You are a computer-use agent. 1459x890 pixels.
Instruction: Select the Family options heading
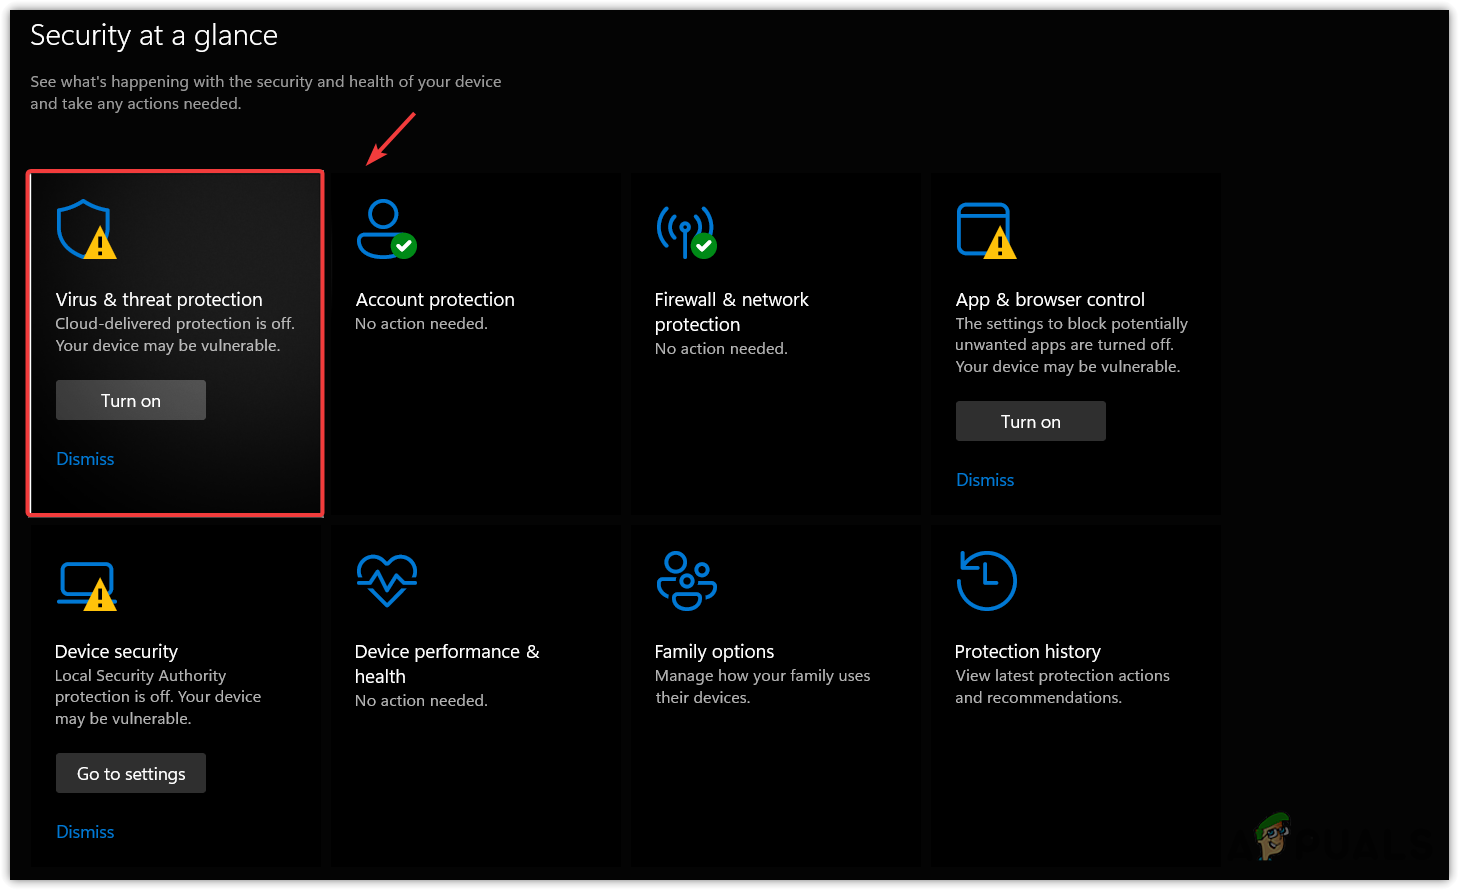coord(714,651)
